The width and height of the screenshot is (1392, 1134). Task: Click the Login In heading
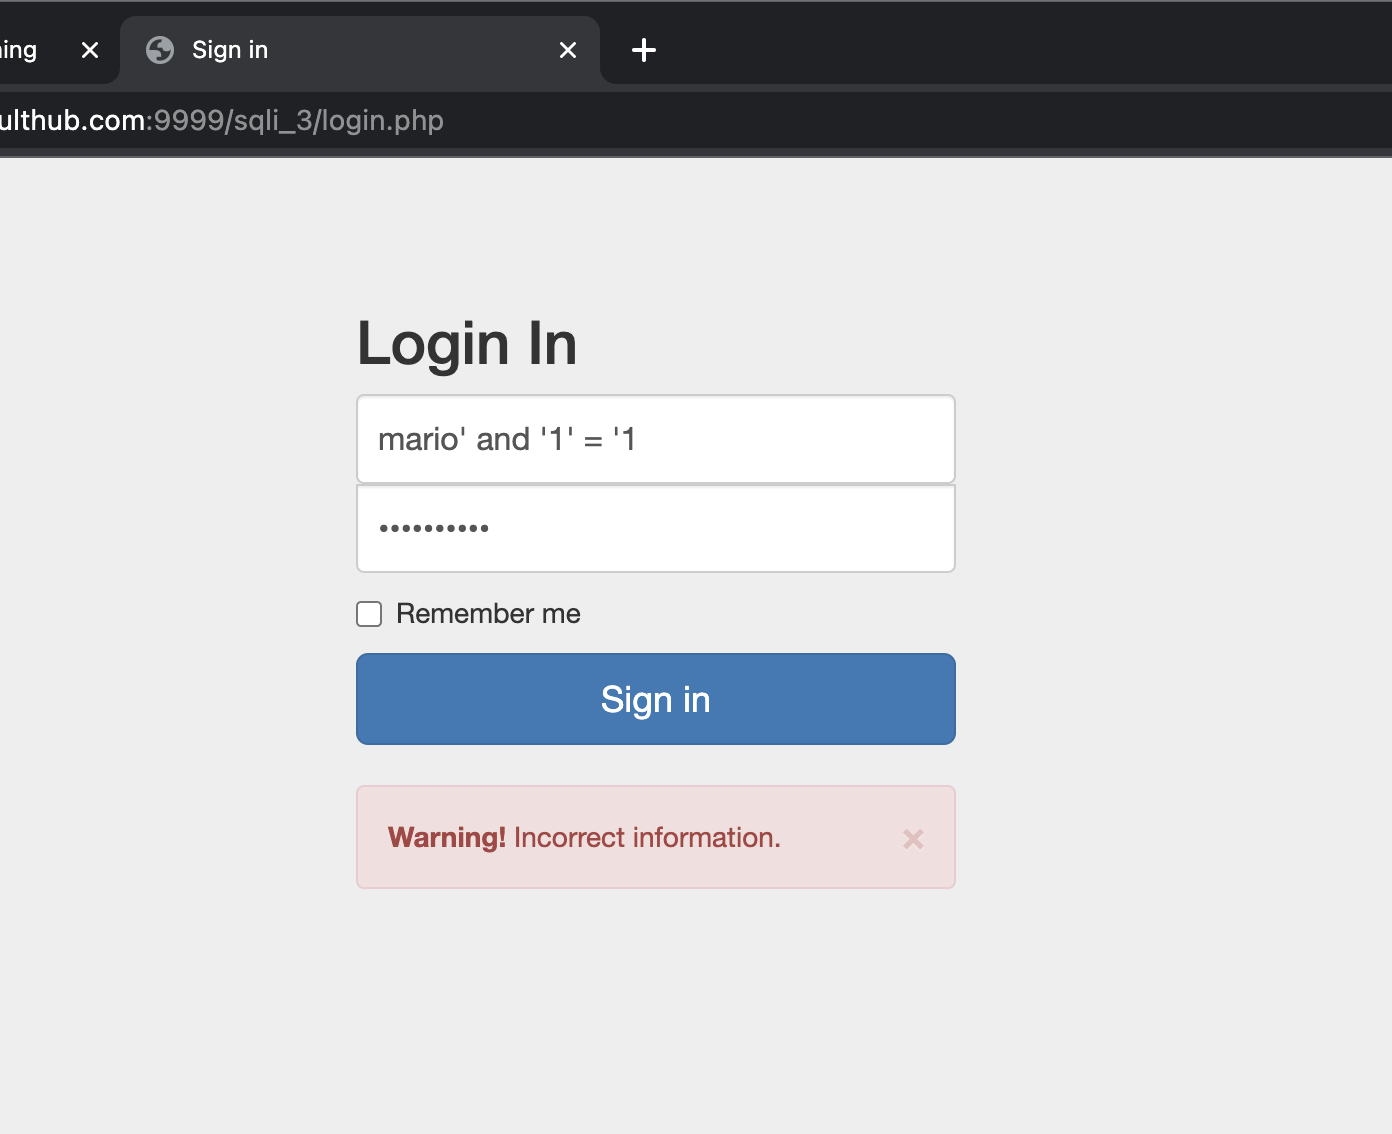coord(467,344)
